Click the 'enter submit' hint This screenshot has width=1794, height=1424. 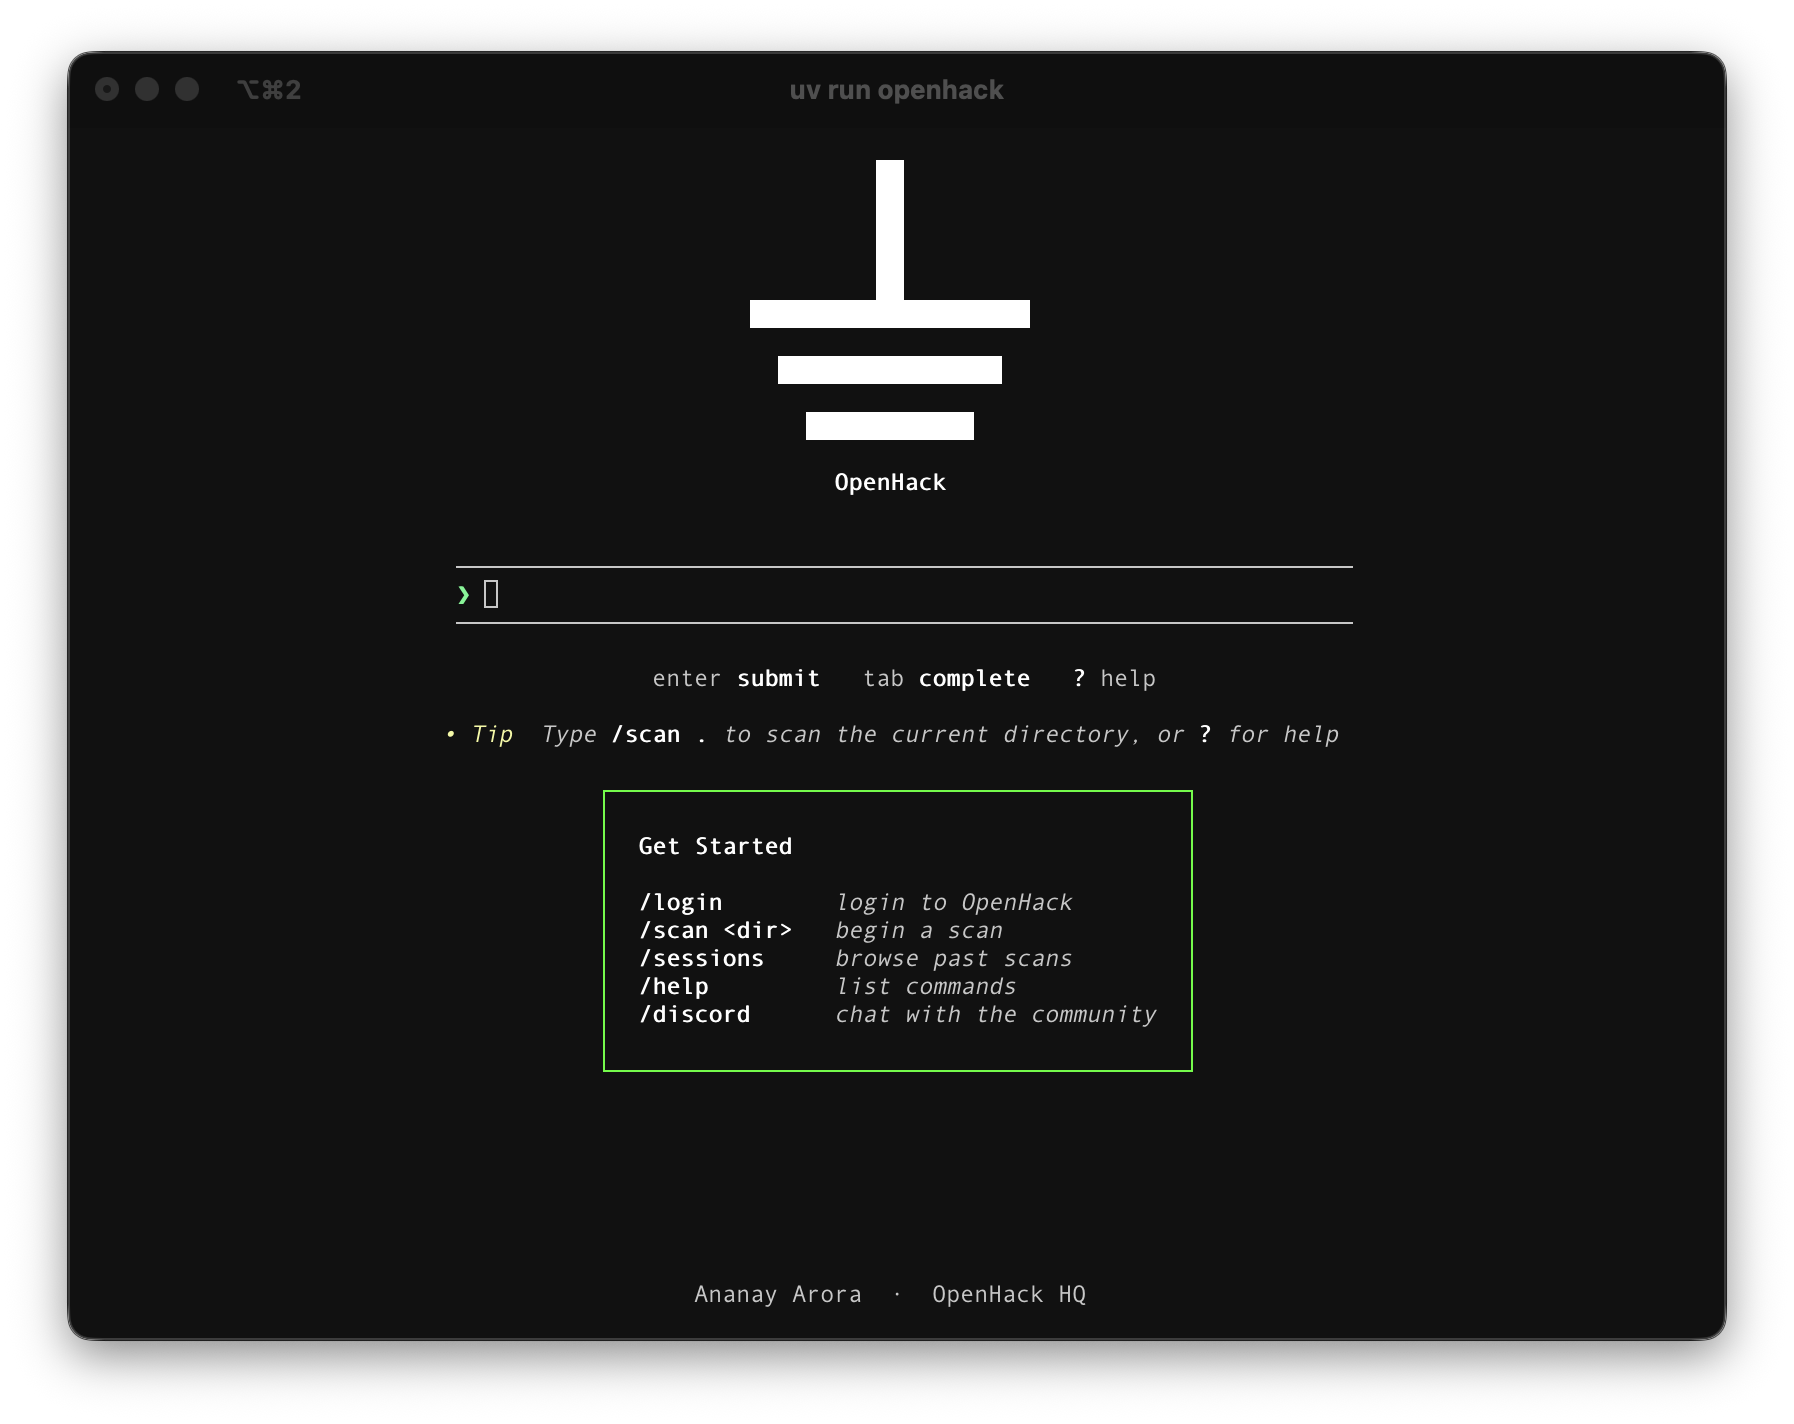[x=736, y=678]
